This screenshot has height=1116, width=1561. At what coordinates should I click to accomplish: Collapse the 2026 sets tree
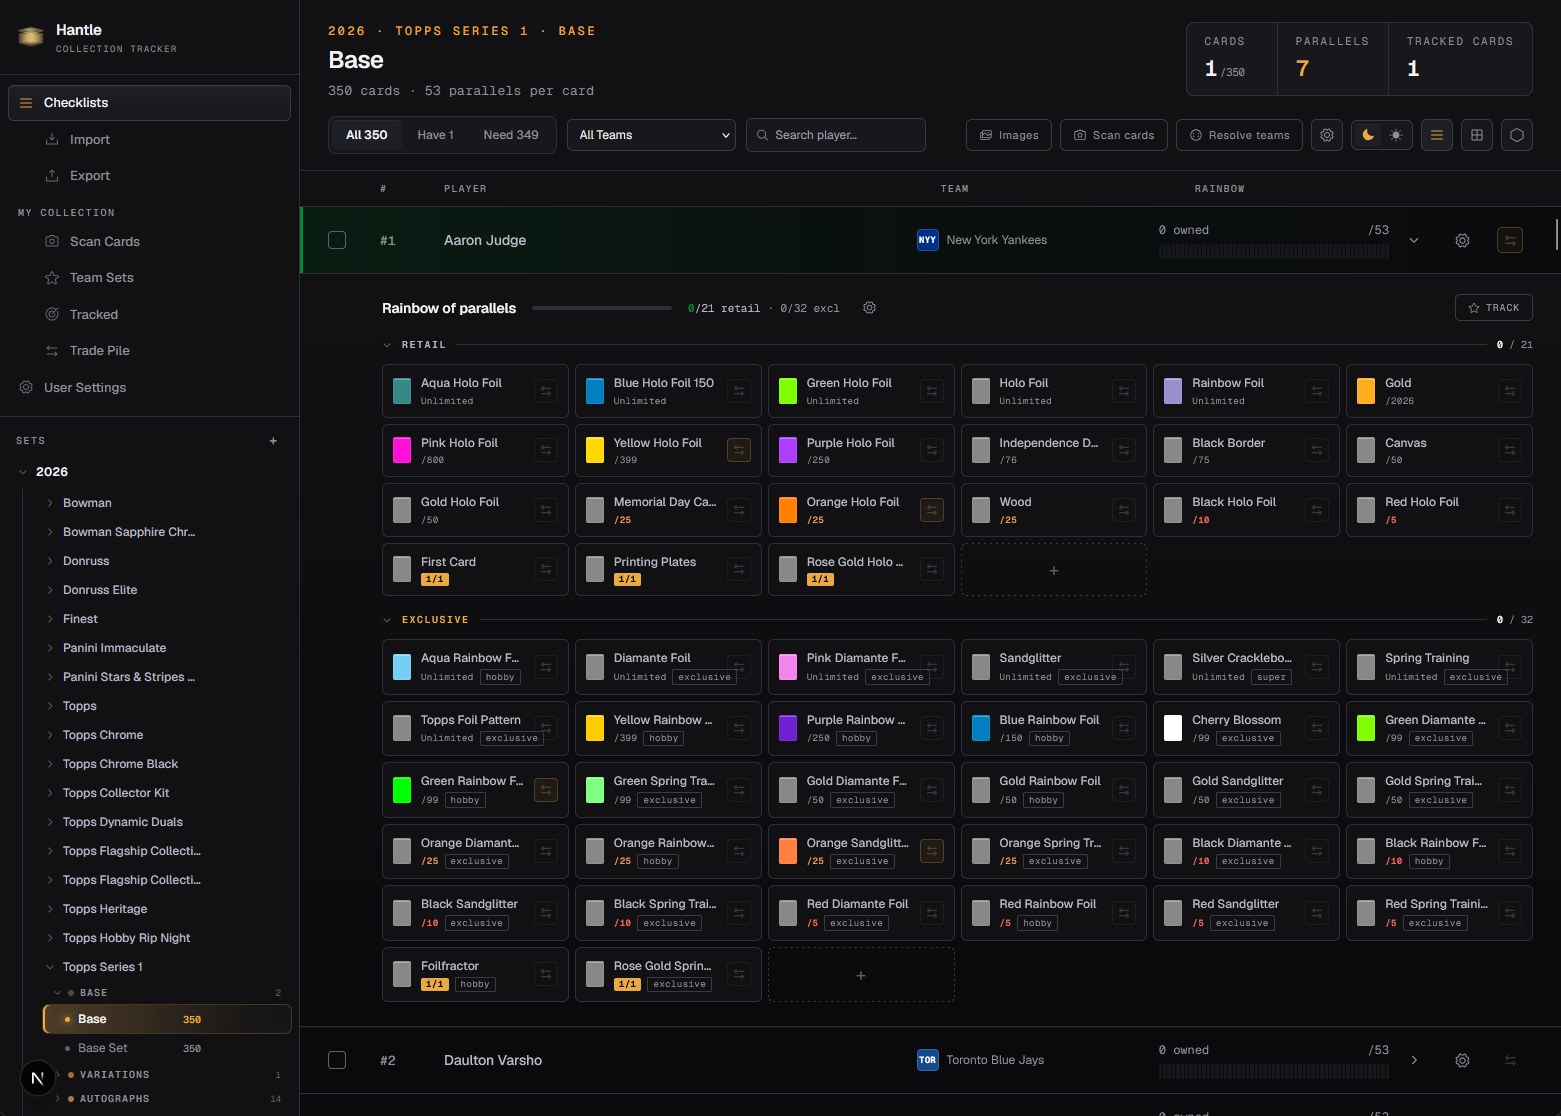coord(23,472)
